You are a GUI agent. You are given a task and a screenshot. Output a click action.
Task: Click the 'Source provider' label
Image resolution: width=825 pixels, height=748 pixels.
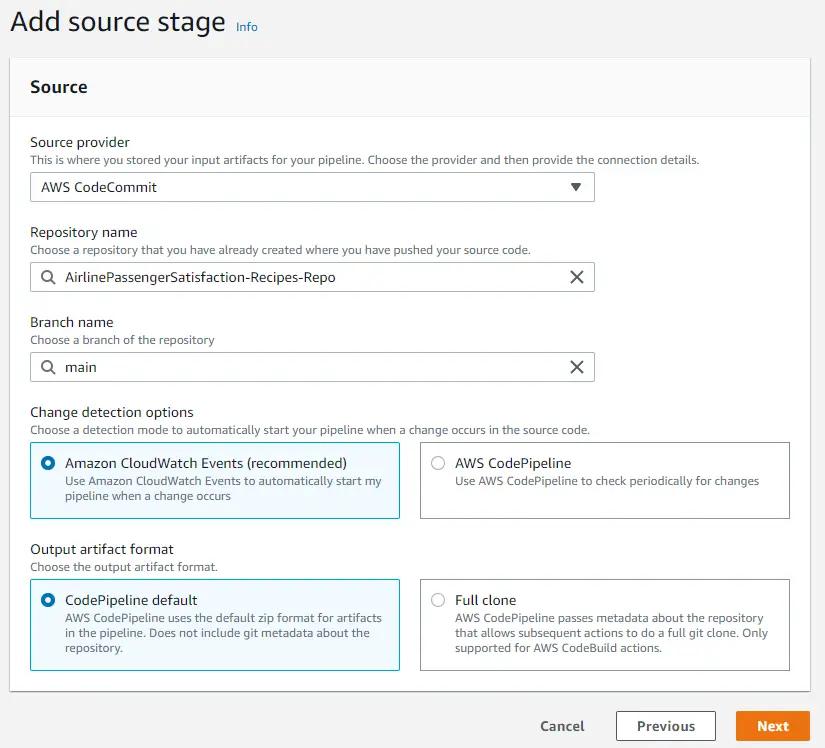click(x=79, y=143)
